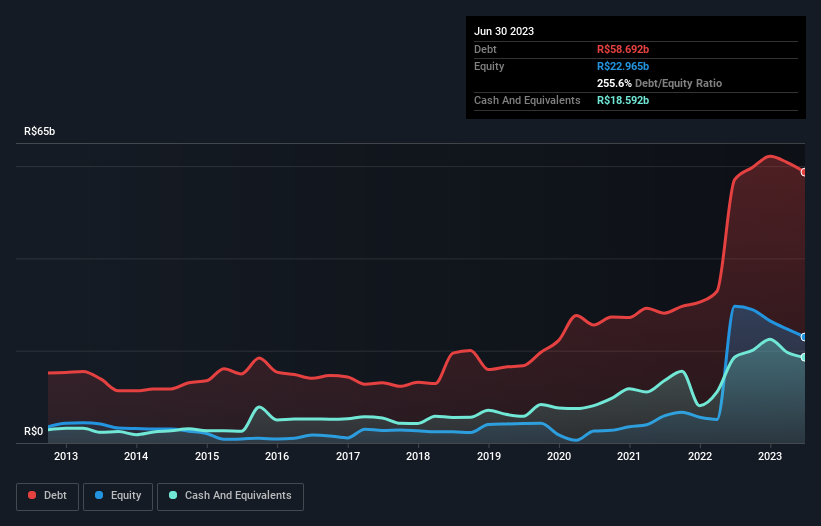Click the R$0 y-axis label
821x526 pixels.
(35, 432)
